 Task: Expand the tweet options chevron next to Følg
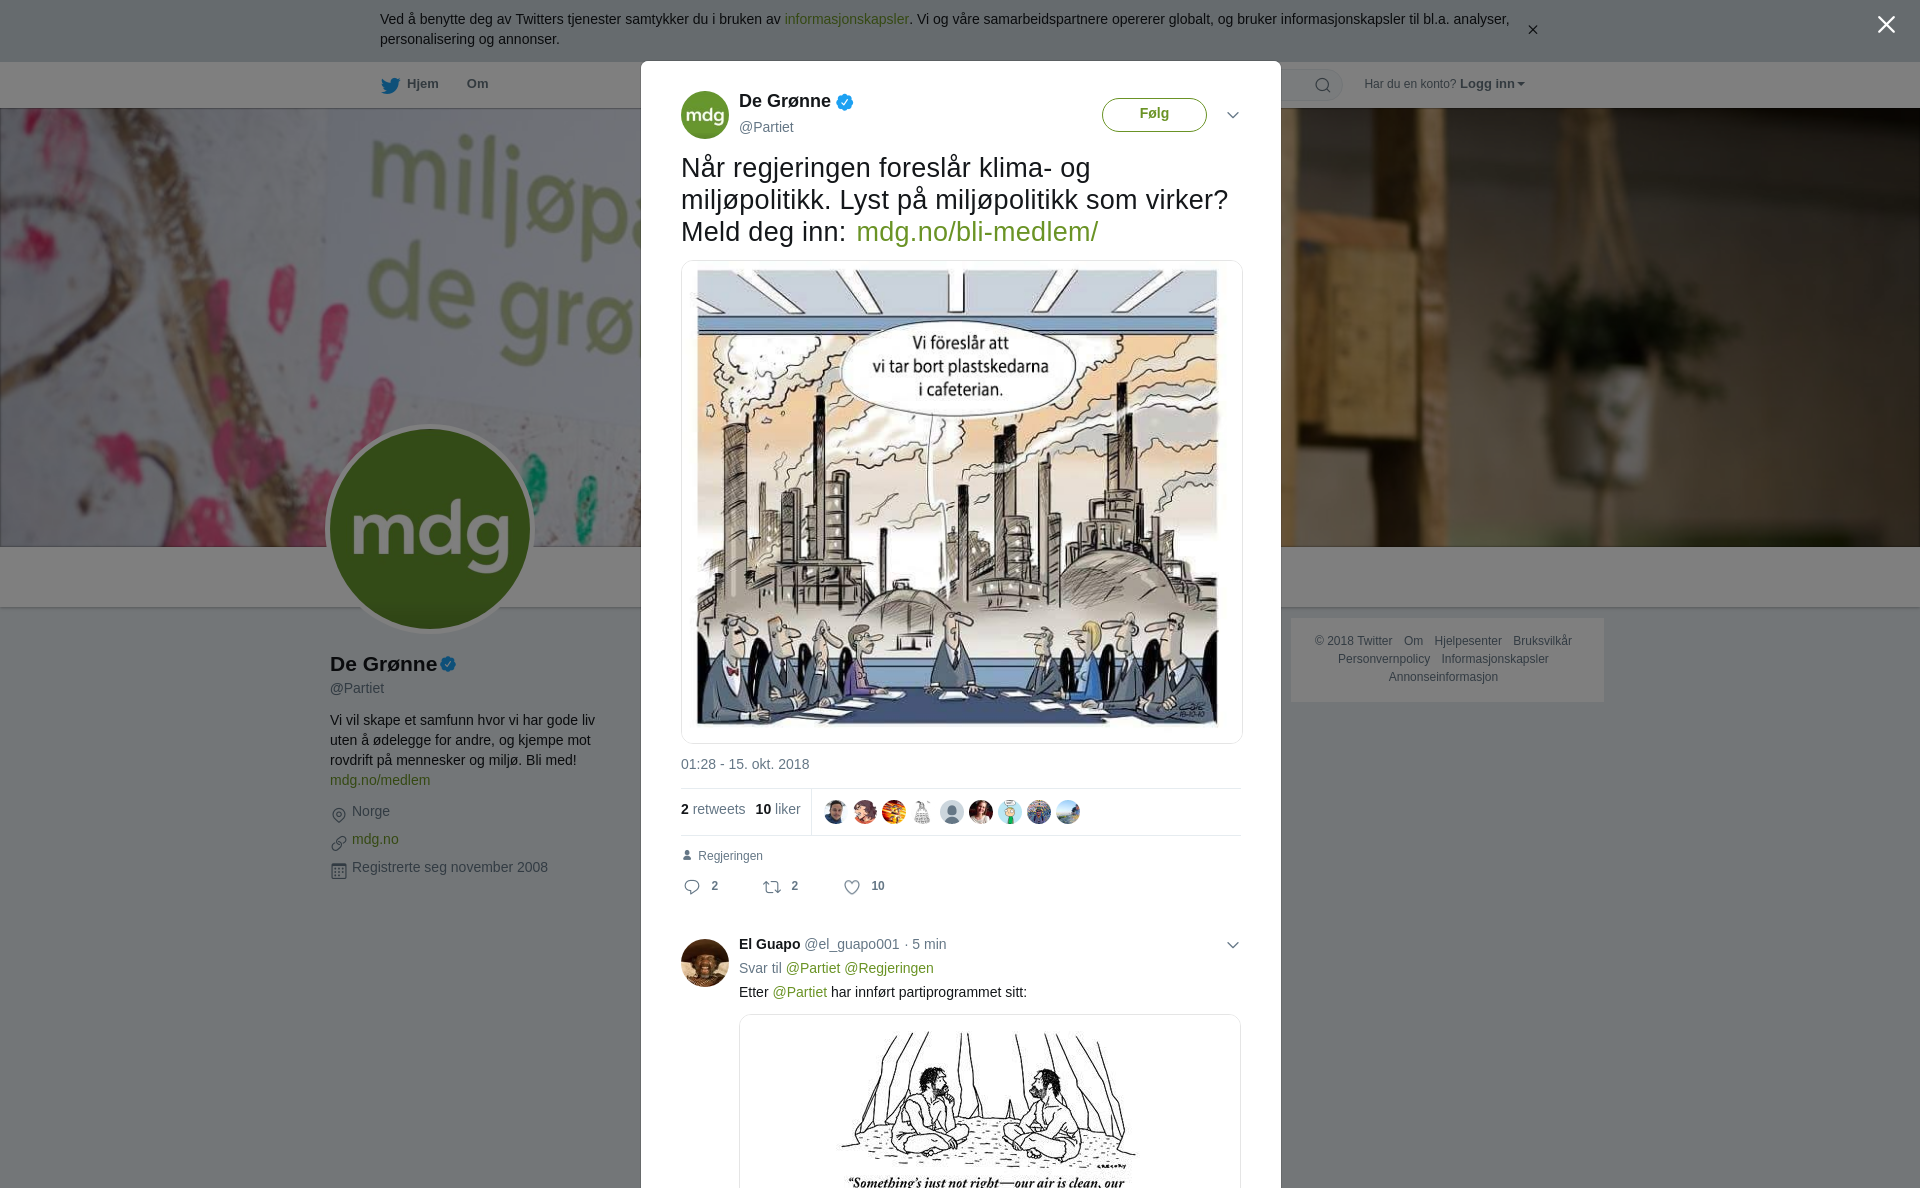(1233, 115)
